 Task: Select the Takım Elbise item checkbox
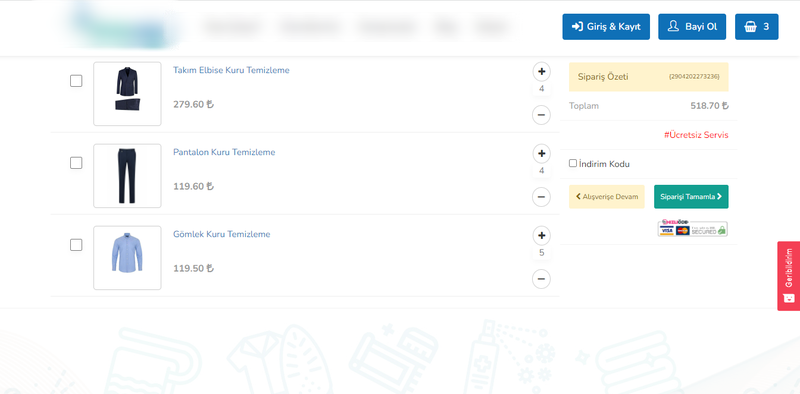(76, 81)
